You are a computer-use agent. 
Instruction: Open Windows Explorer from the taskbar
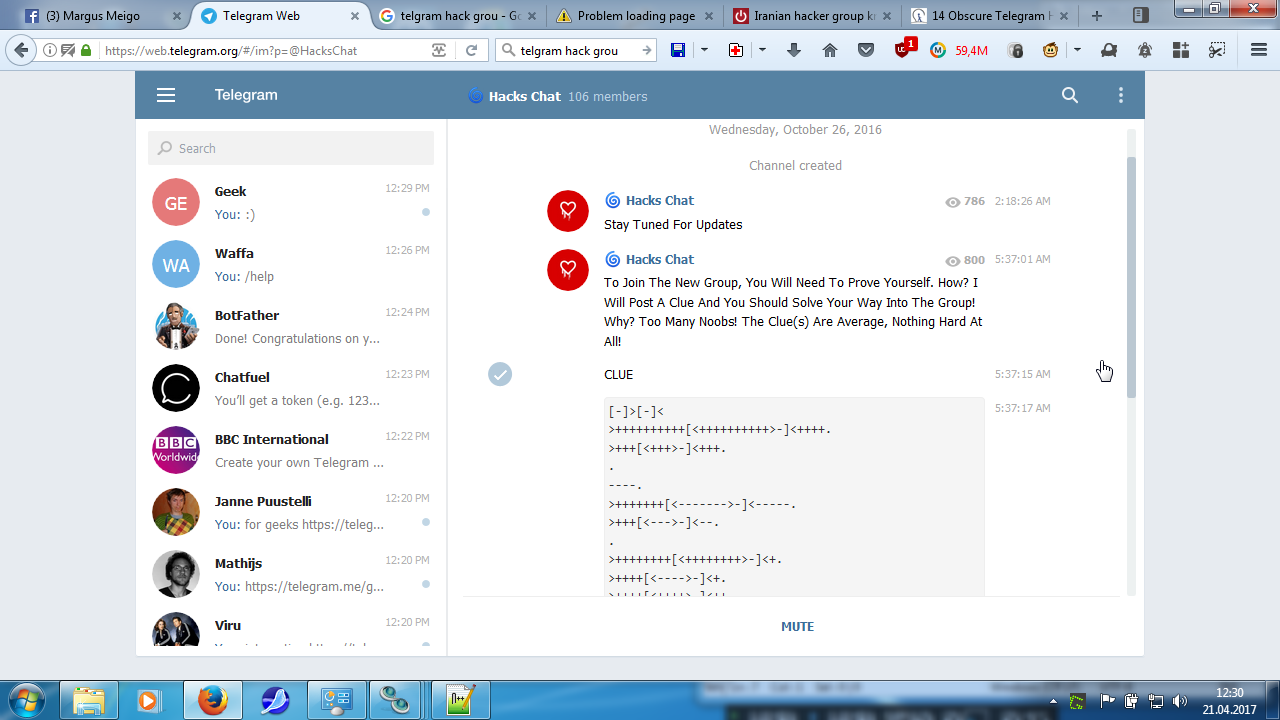pyautogui.click(x=89, y=700)
